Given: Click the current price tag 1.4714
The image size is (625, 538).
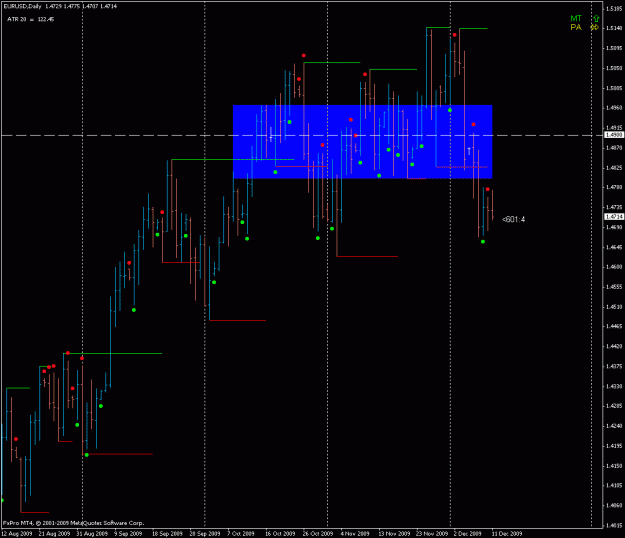Looking at the screenshot, I should point(614,217).
